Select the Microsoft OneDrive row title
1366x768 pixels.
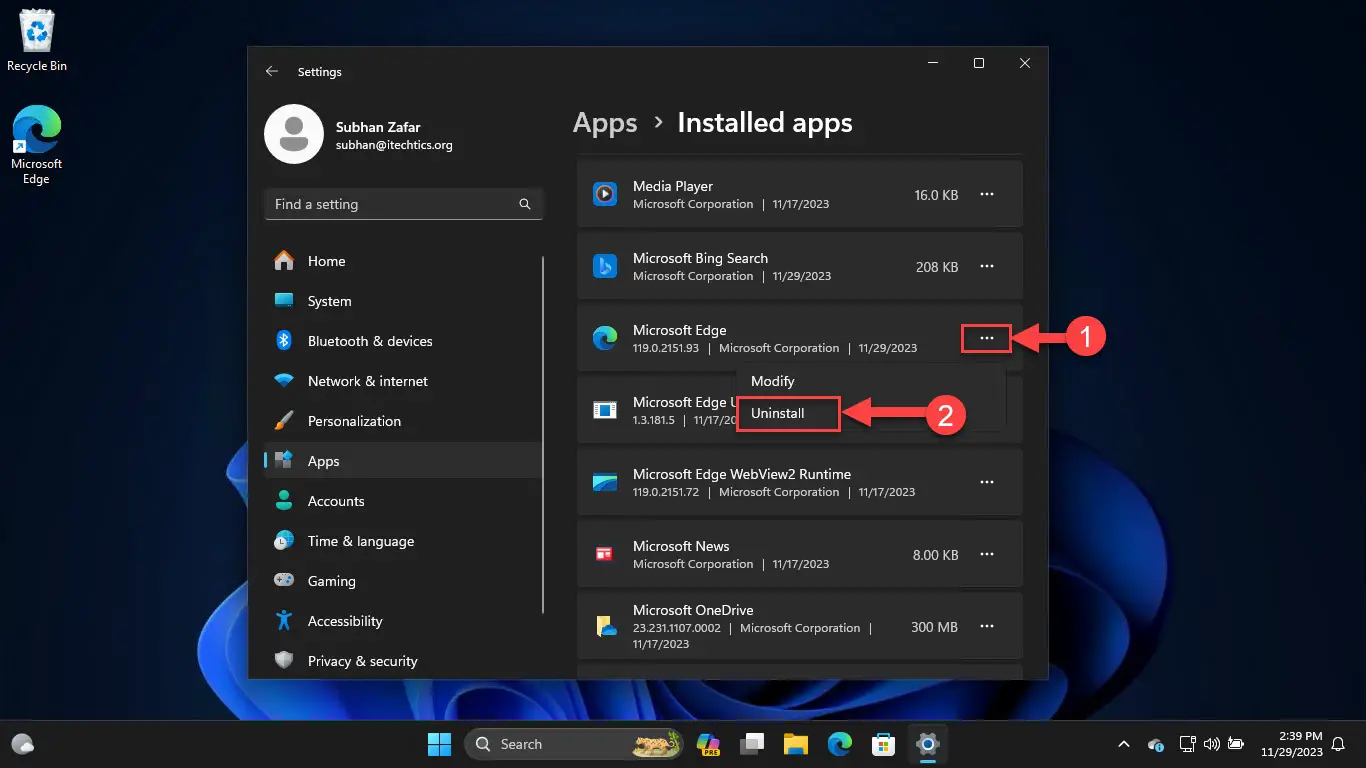(x=693, y=610)
